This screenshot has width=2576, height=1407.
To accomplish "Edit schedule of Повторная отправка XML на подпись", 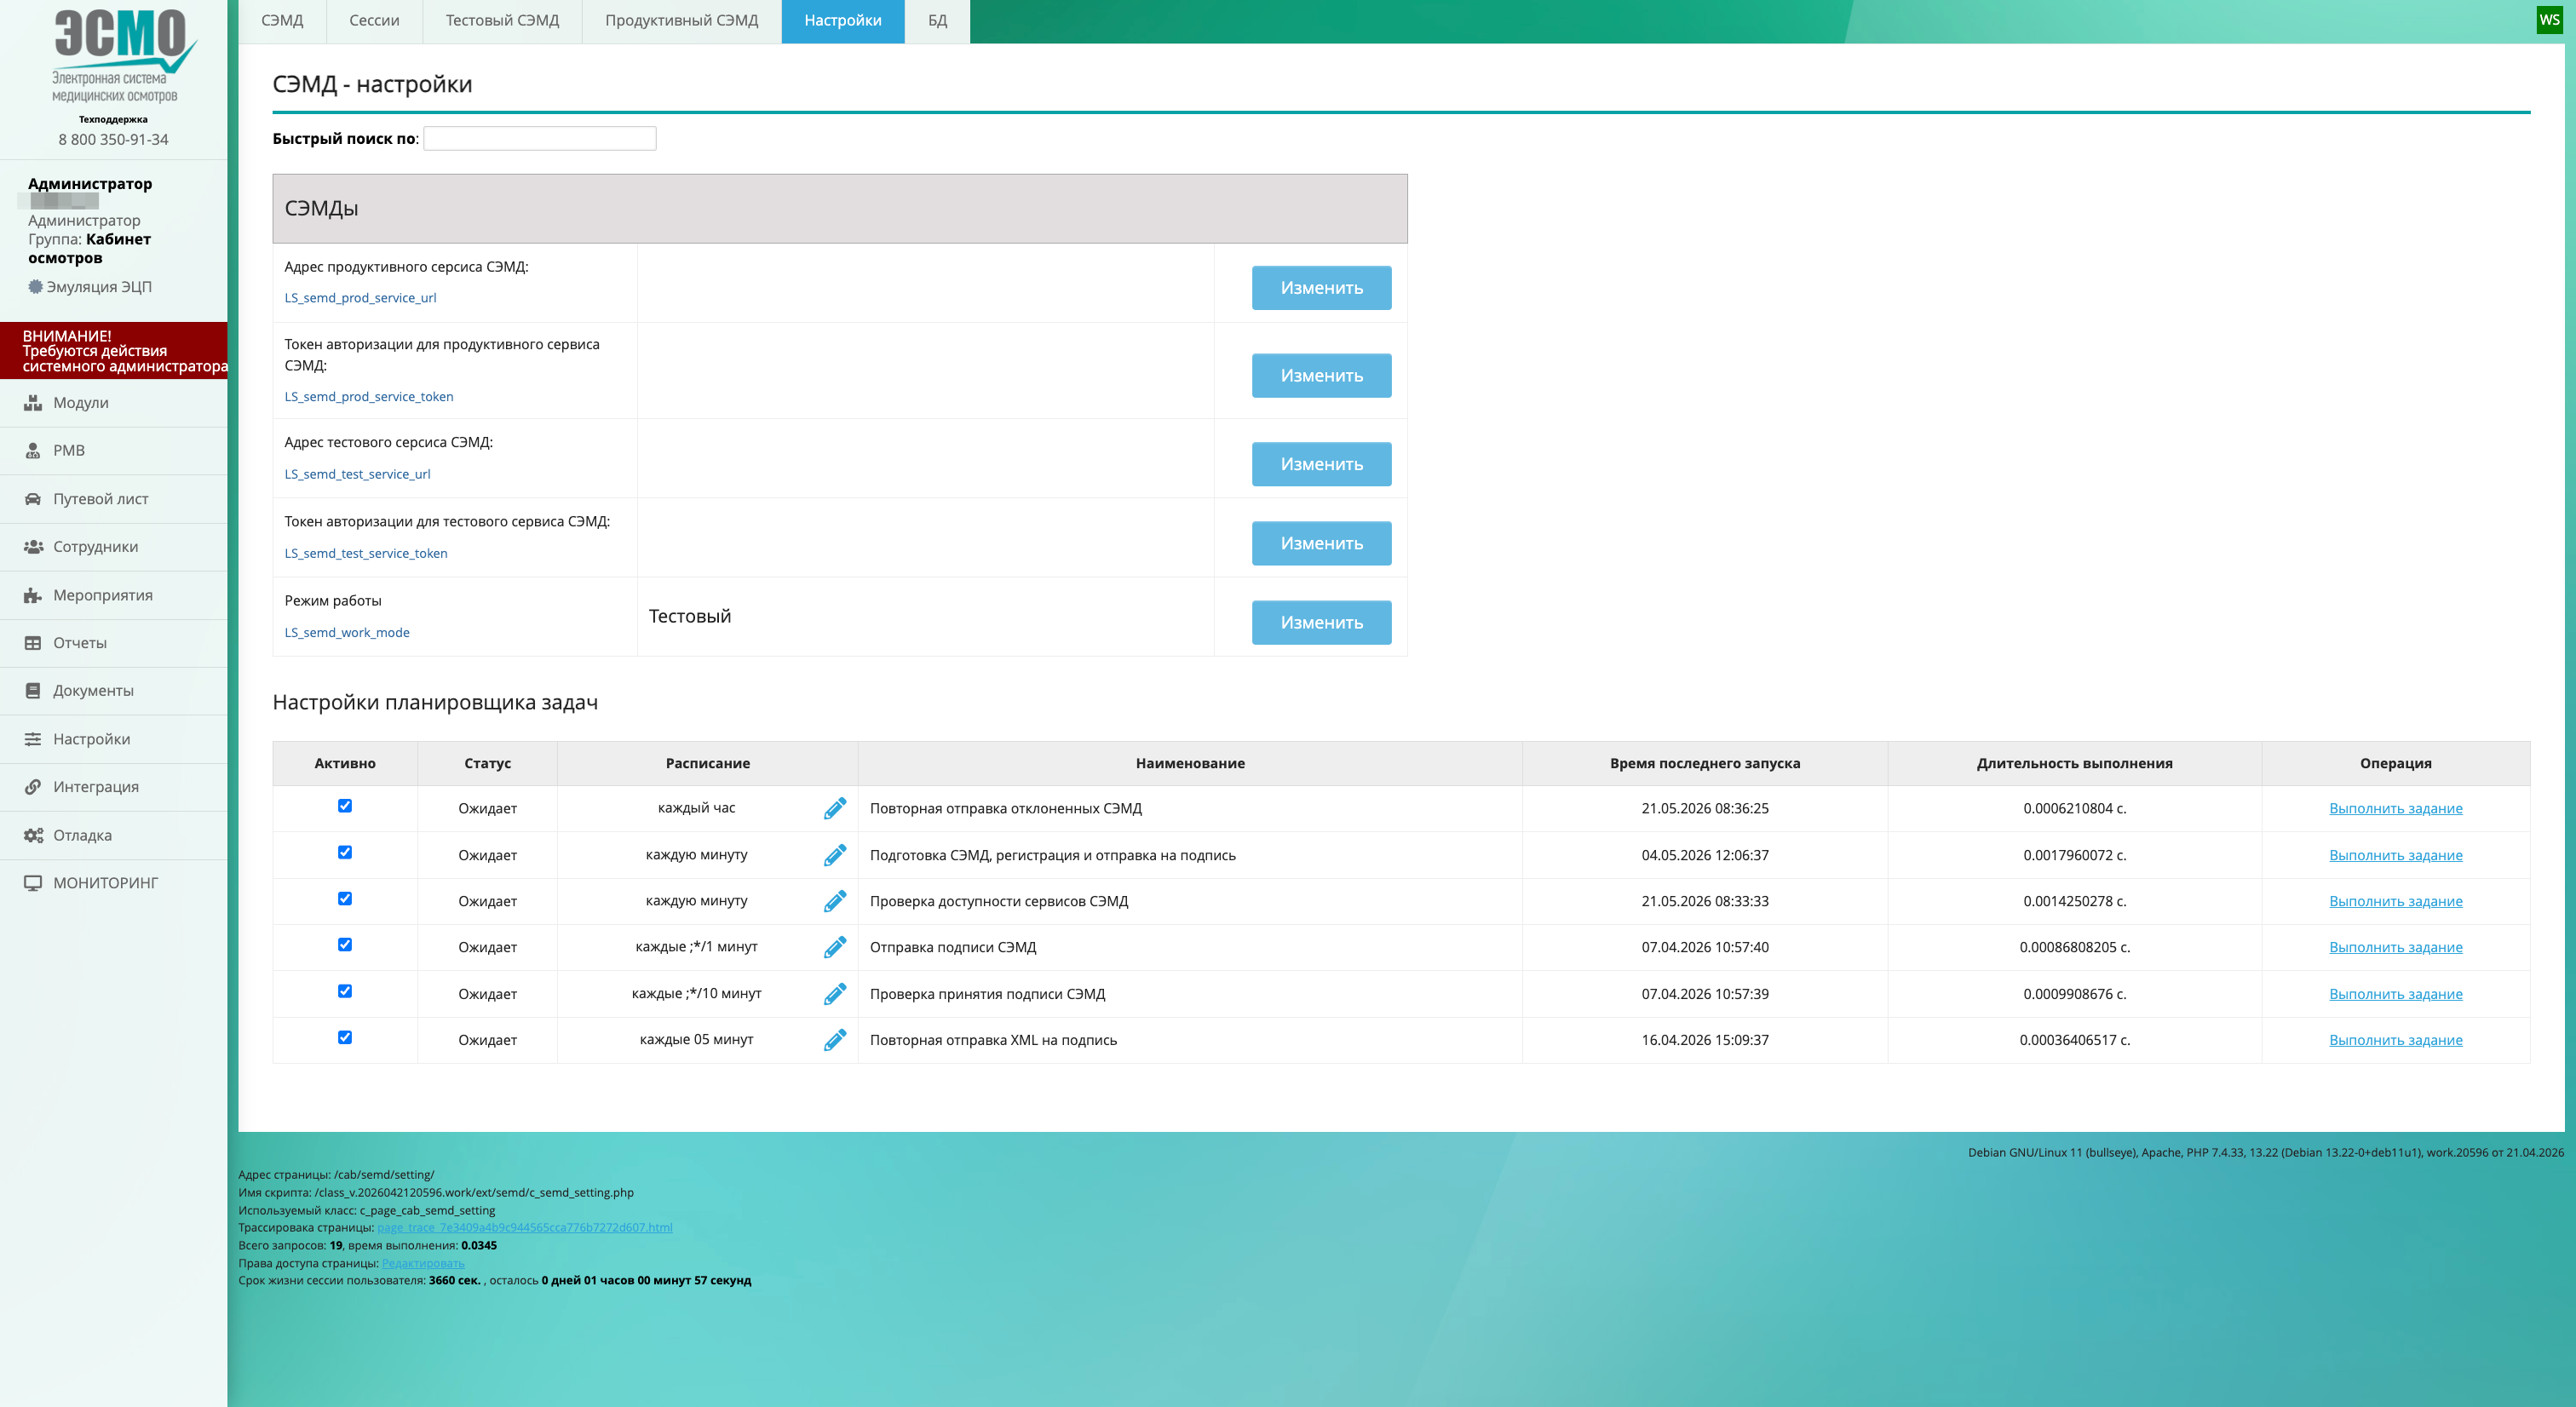I will [x=835, y=1040].
